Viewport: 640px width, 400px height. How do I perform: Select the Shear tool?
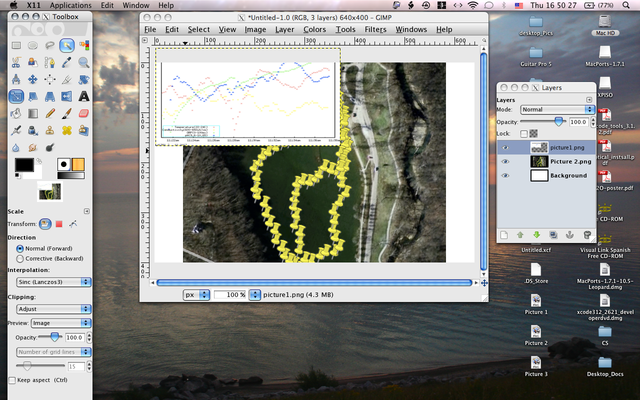[x=33, y=96]
